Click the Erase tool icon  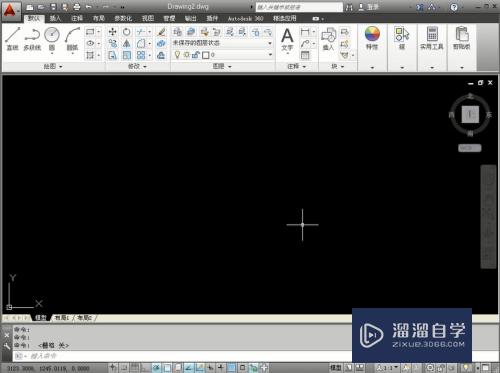[161, 32]
